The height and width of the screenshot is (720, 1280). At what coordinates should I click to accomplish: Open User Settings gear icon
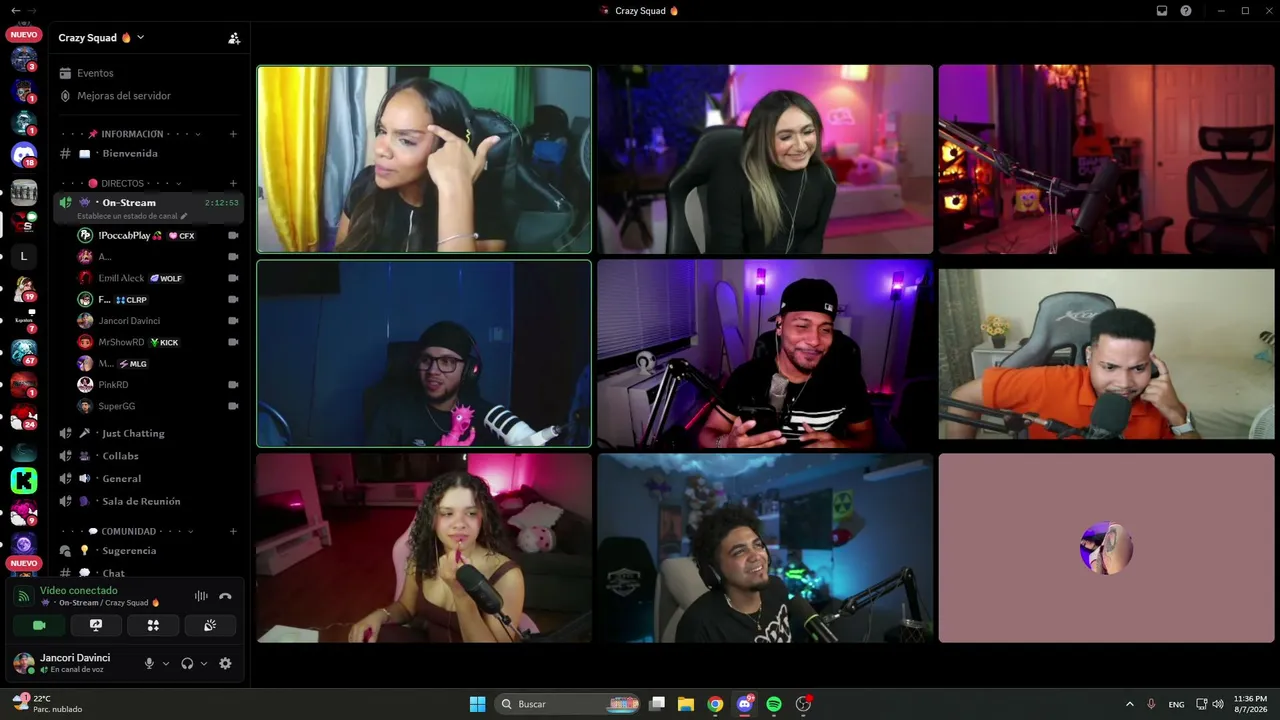click(x=225, y=663)
